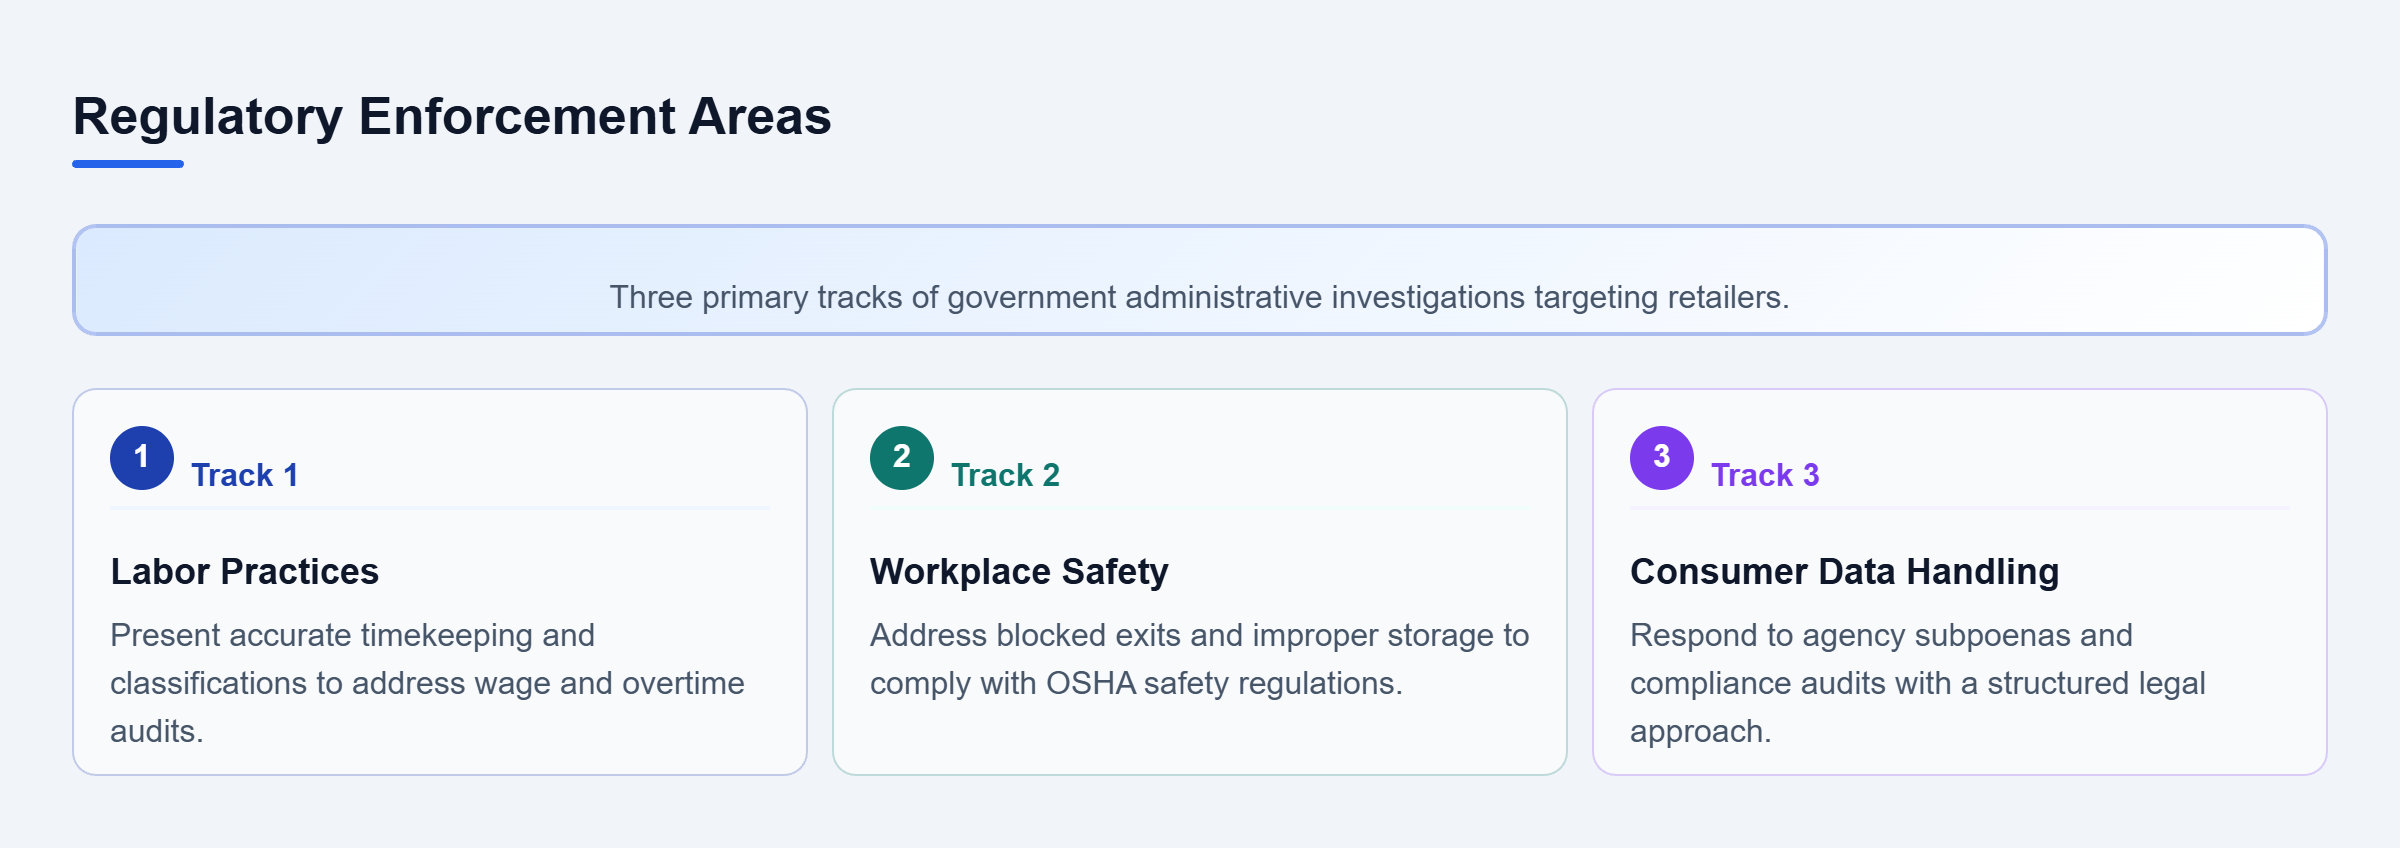Click the green number 2 badge
The image size is (2400, 848).
(902, 458)
